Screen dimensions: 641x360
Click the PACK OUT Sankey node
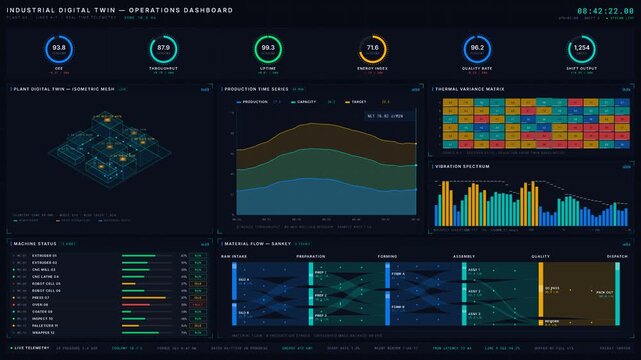point(617,294)
